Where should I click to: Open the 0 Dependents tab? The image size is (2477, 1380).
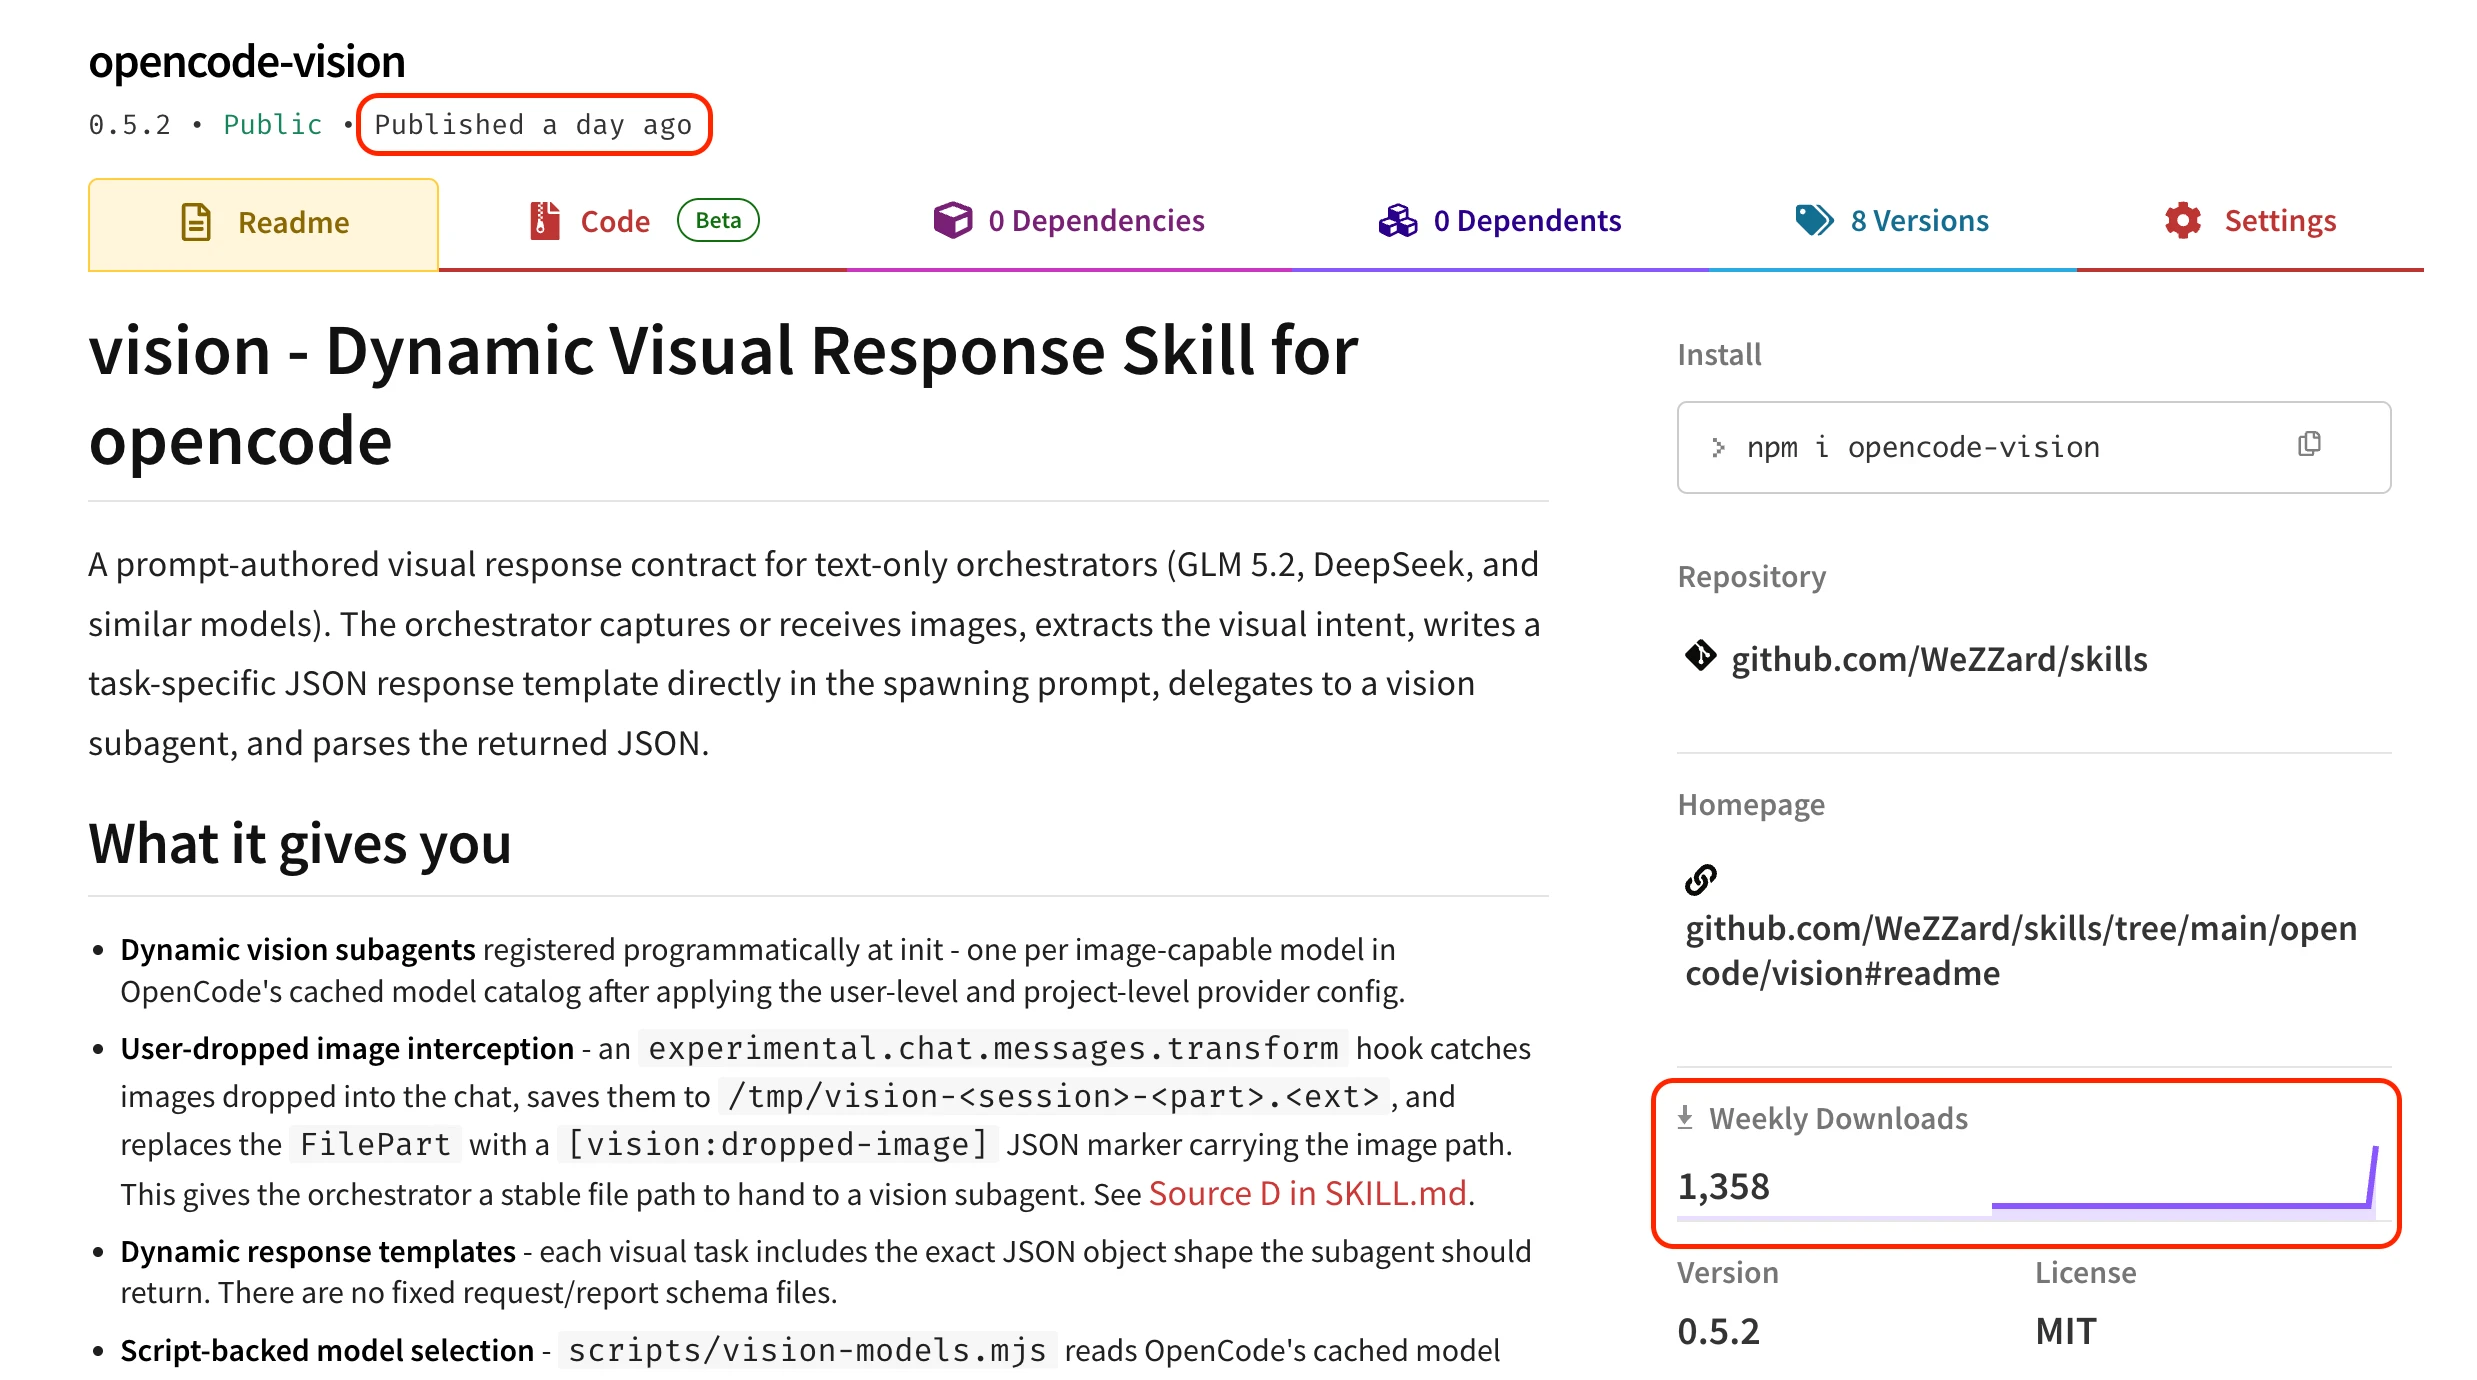pos(1499,221)
